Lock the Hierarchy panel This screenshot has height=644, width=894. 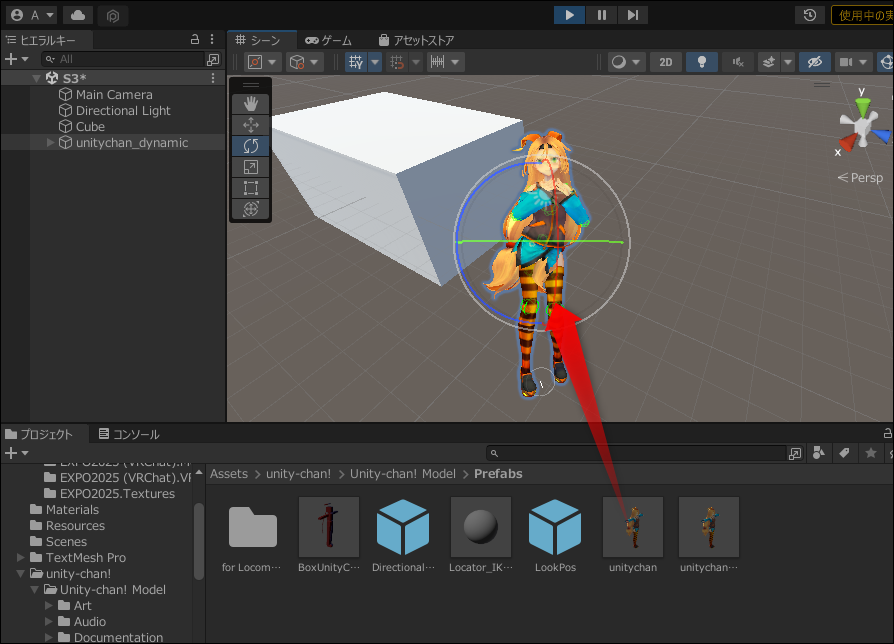[x=194, y=39]
